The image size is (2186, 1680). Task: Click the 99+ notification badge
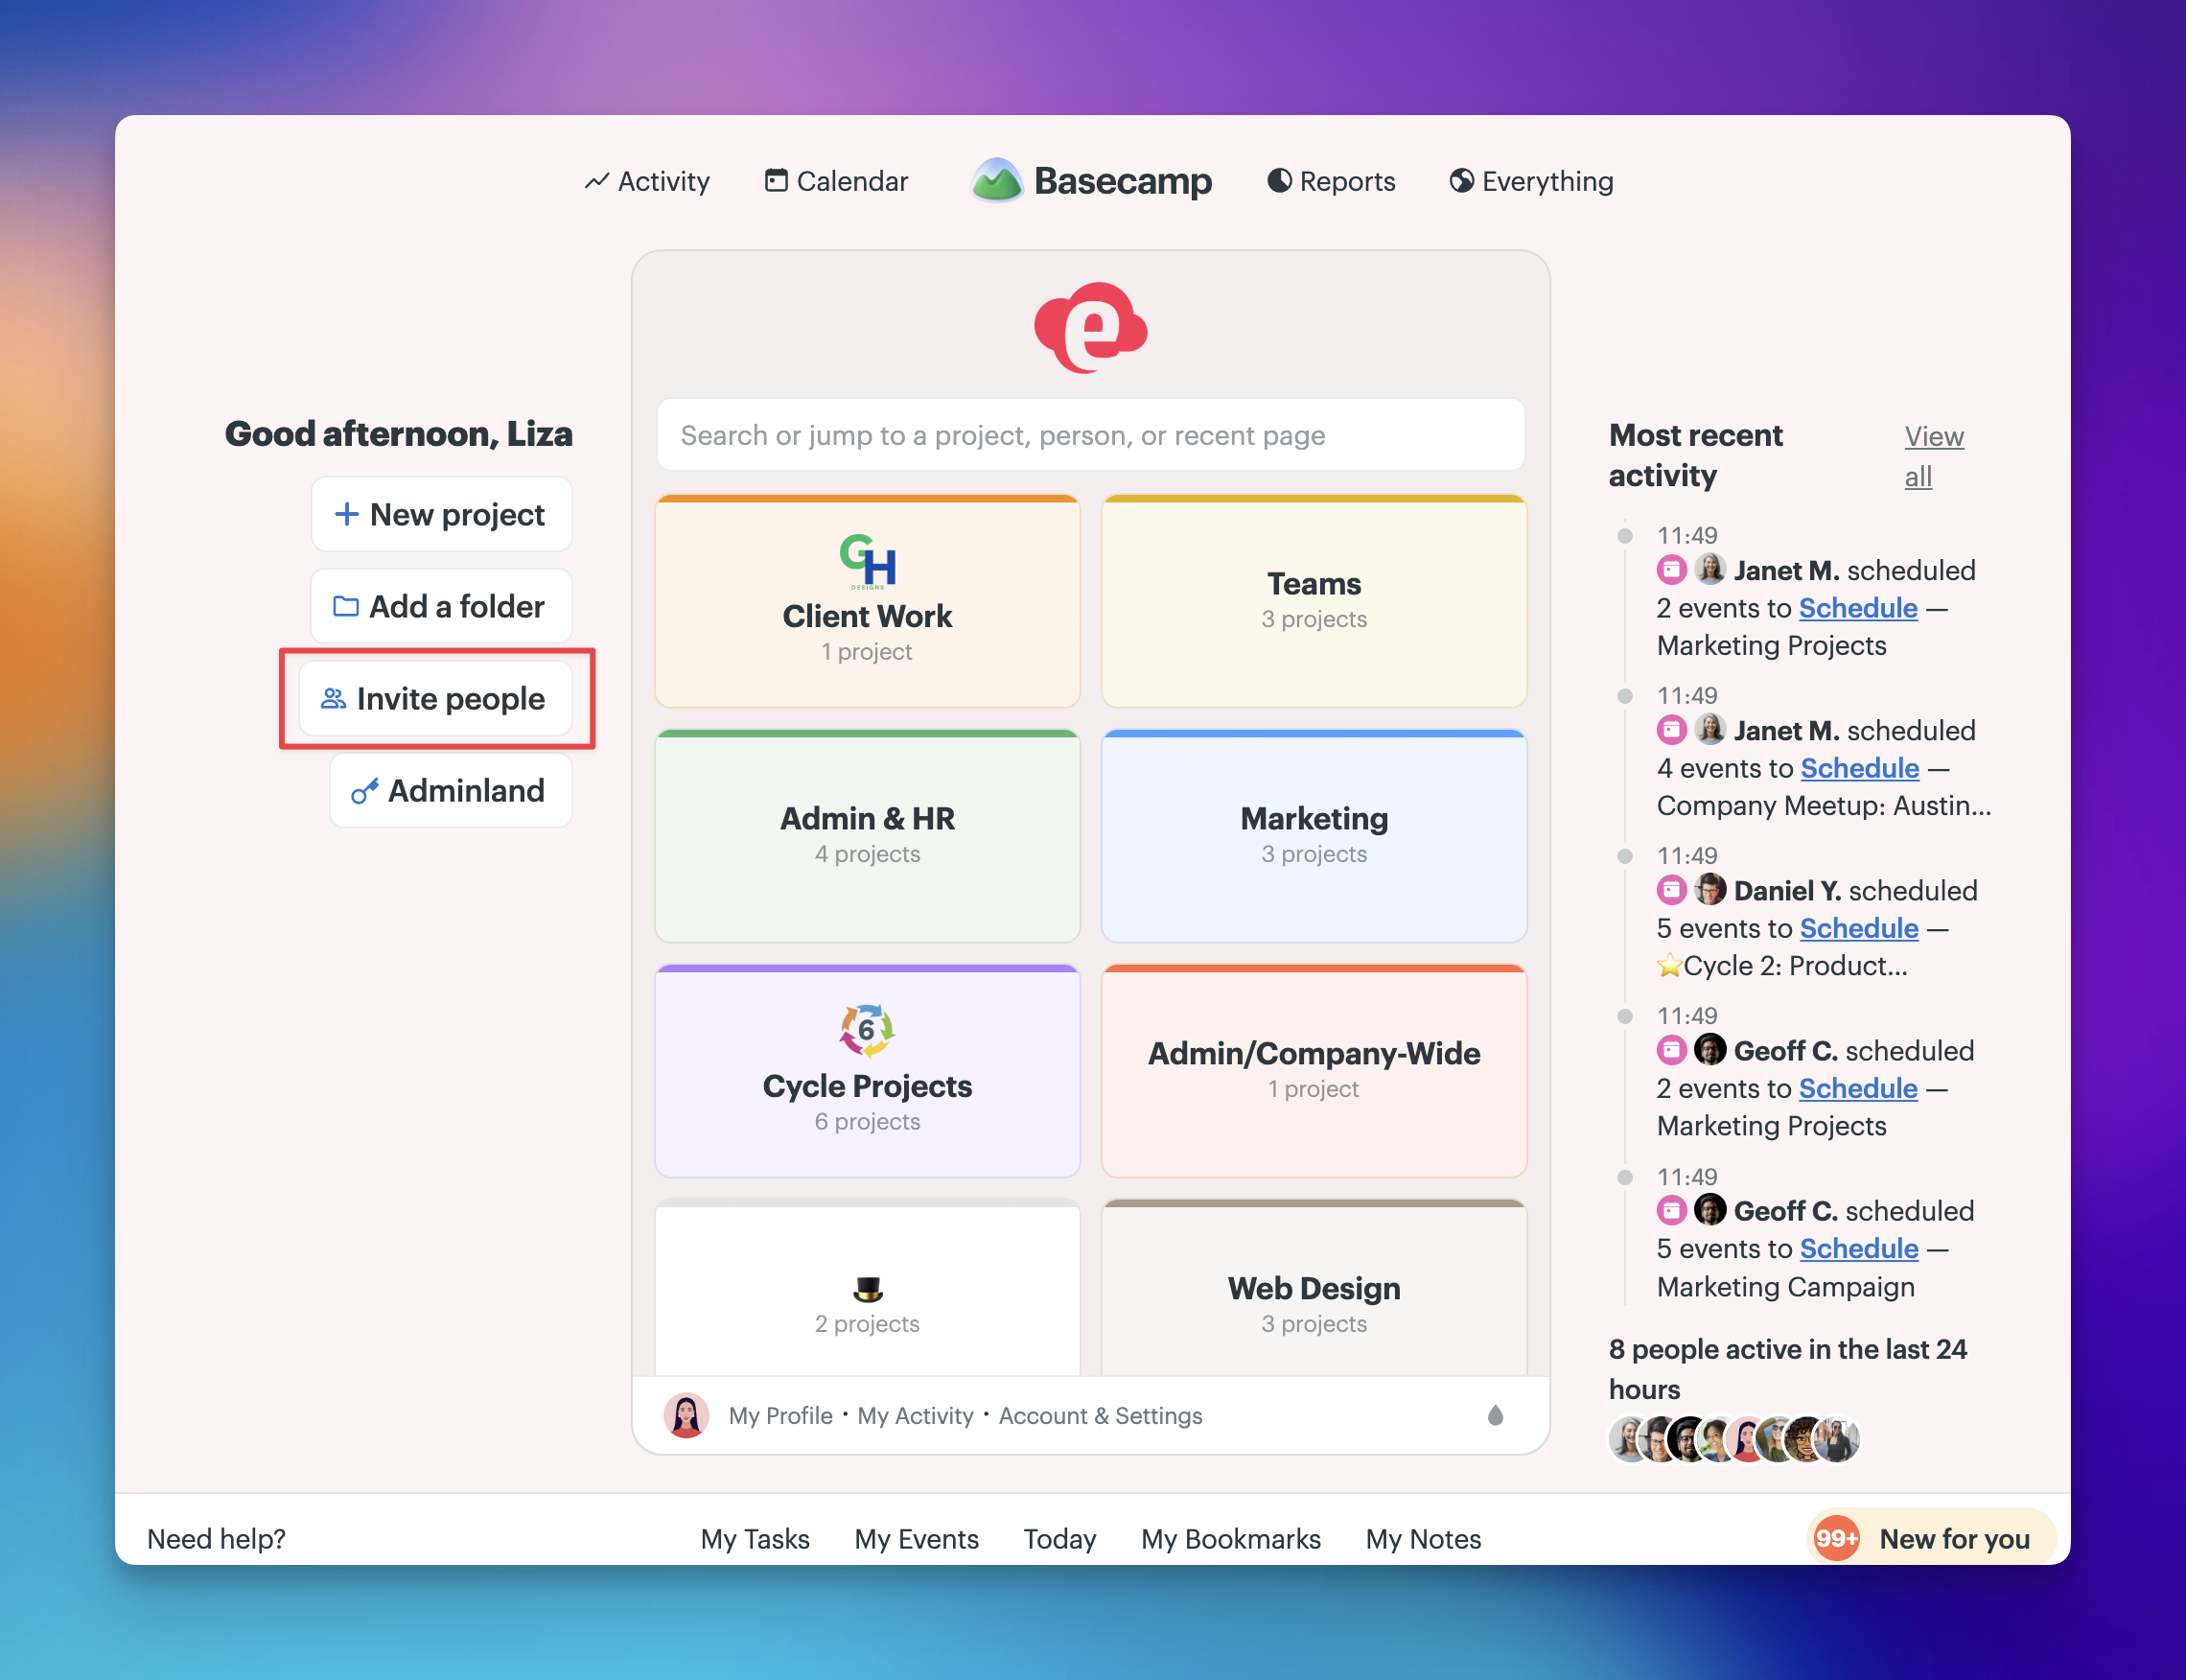coord(1837,1538)
